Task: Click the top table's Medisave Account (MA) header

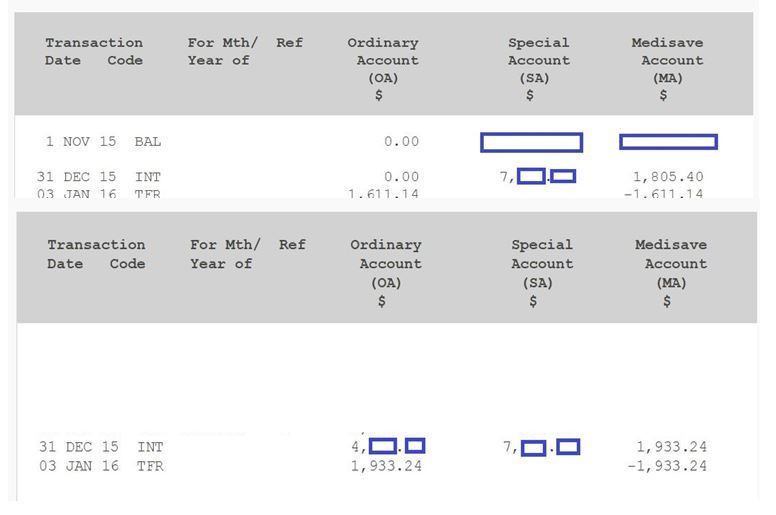Action: click(x=667, y=69)
